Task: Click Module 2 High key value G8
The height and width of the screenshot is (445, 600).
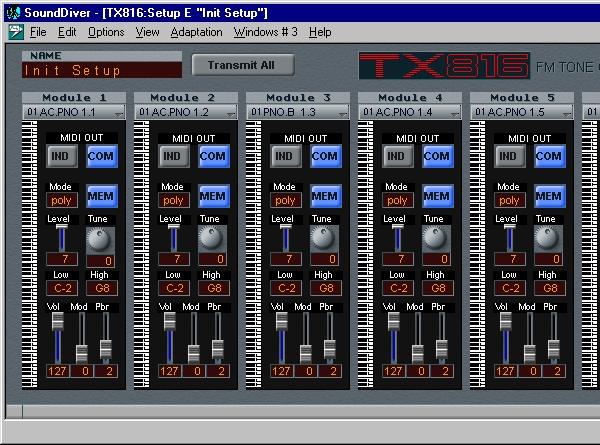Action: click(x=214, y=288)
